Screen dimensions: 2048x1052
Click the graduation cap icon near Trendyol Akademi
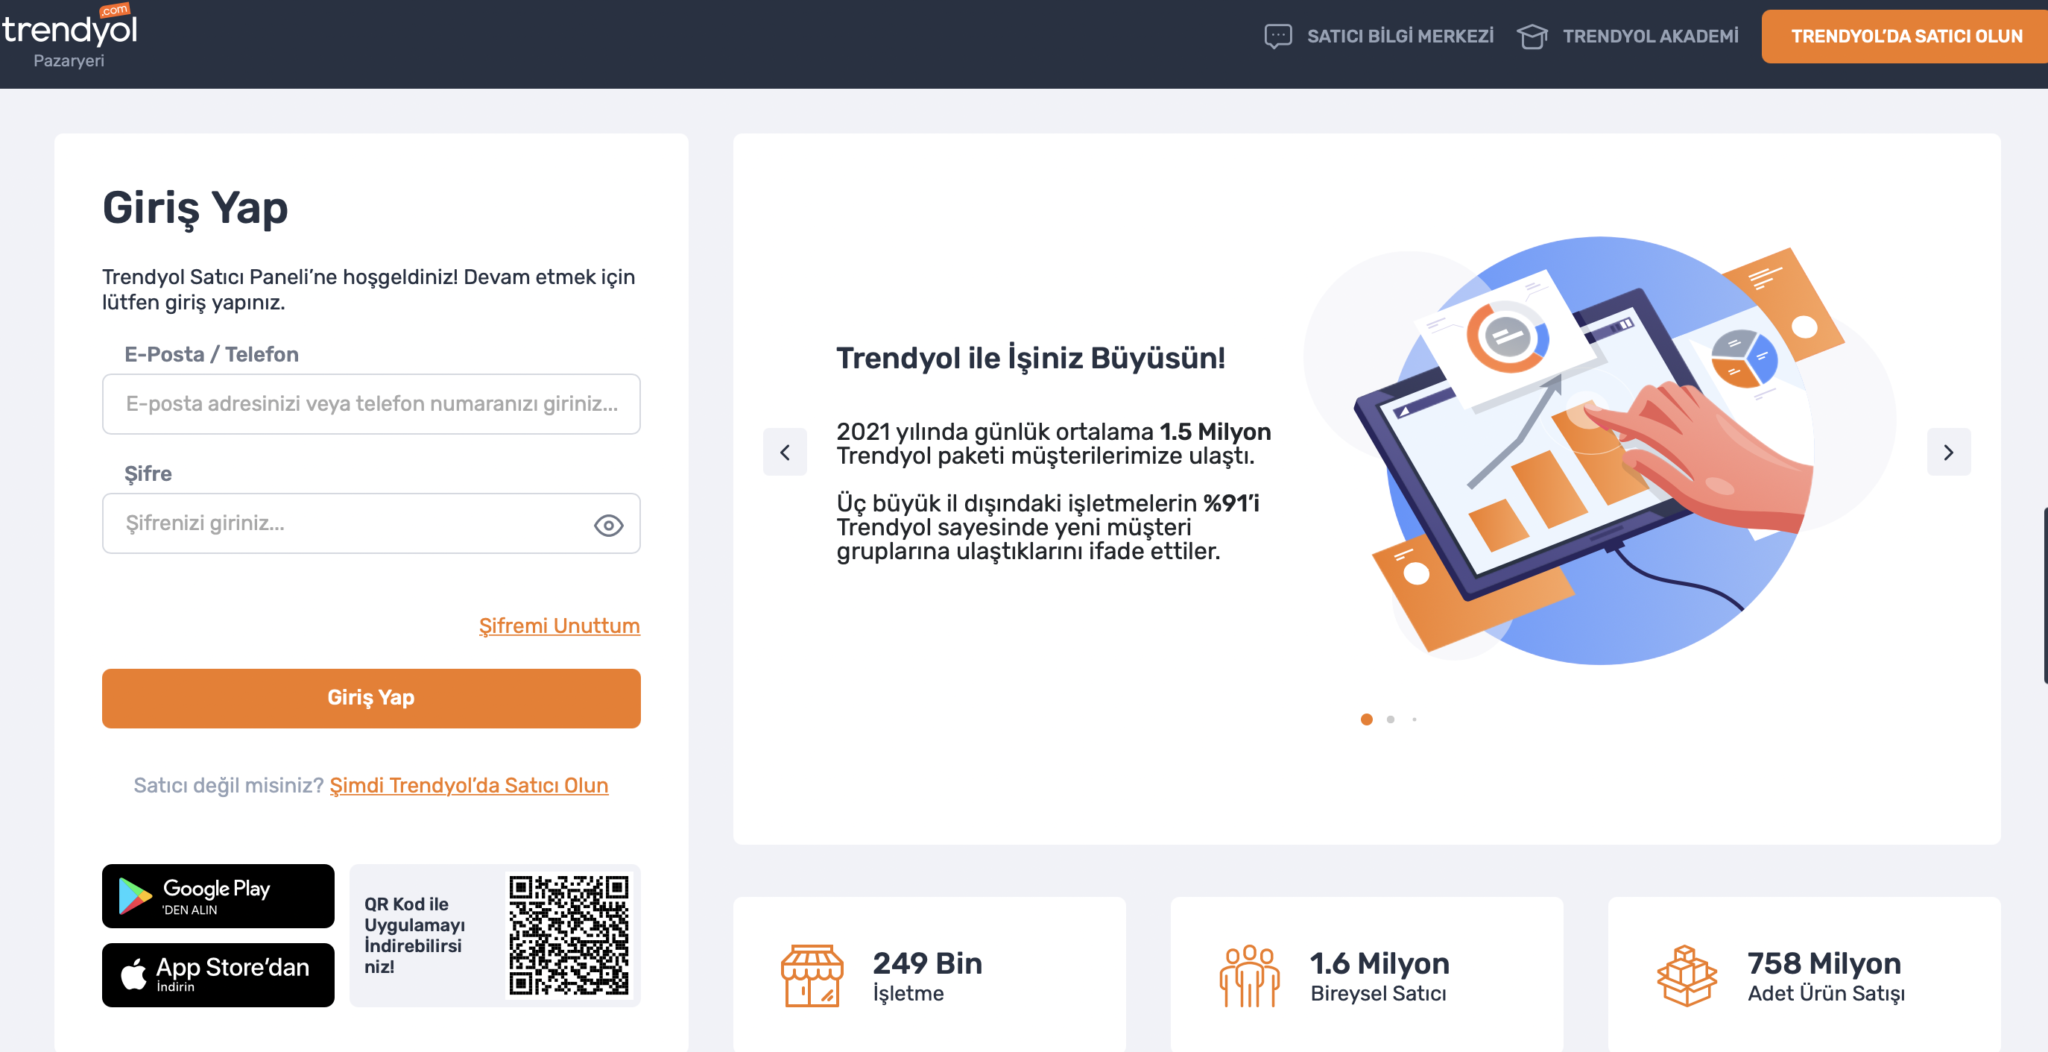click(1533, 37)
